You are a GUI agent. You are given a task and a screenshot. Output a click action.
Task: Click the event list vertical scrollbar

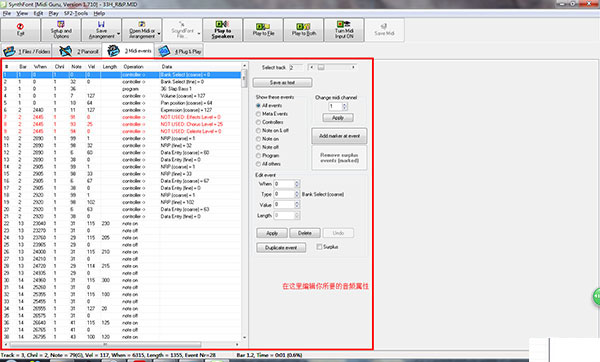[x=245, y=202]
